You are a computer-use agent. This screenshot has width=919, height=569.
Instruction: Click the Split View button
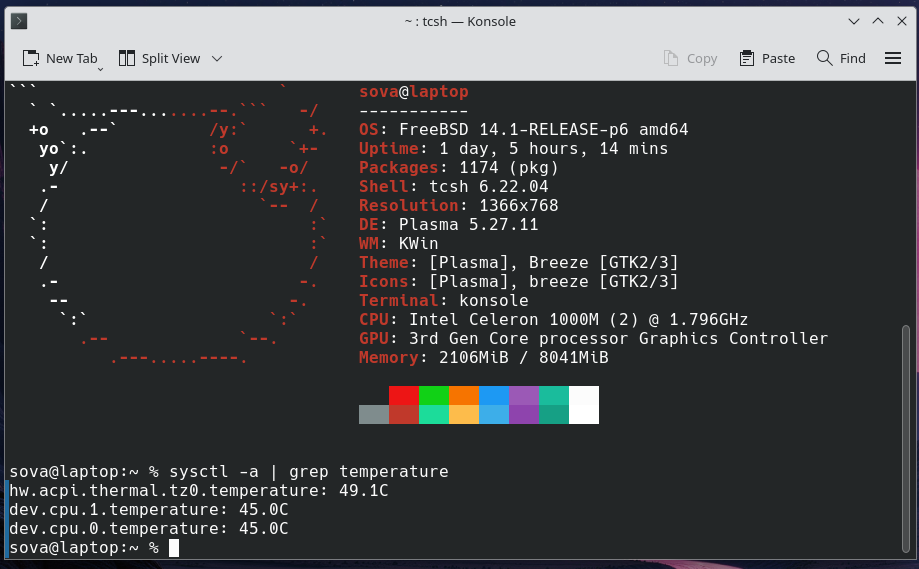tap(159, 59)
